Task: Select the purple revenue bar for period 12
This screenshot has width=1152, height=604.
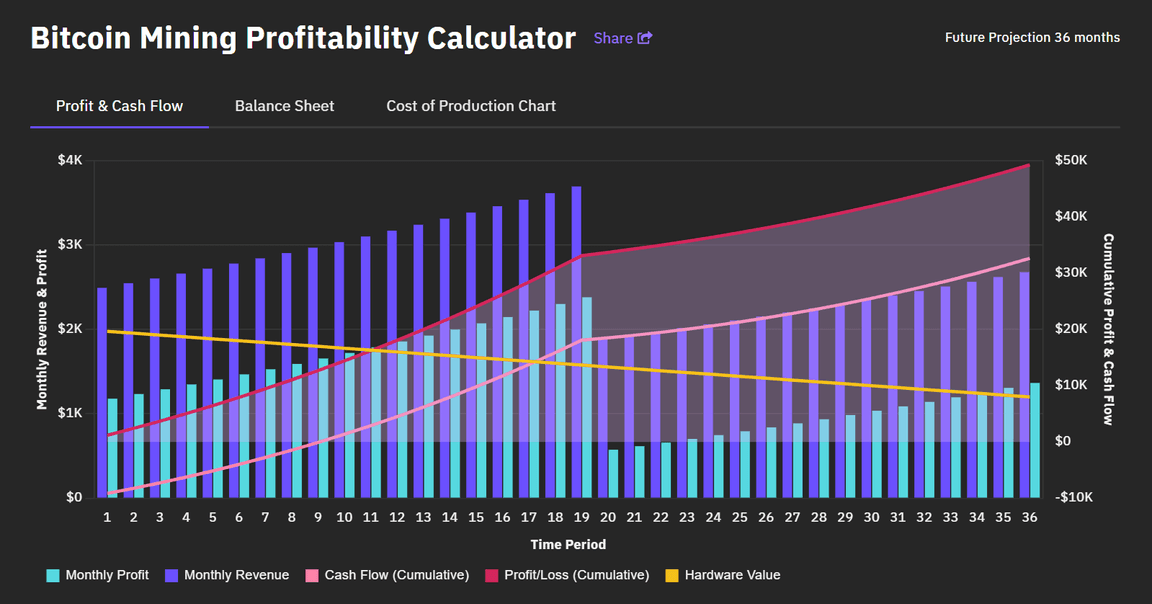Action: [392, 364]
